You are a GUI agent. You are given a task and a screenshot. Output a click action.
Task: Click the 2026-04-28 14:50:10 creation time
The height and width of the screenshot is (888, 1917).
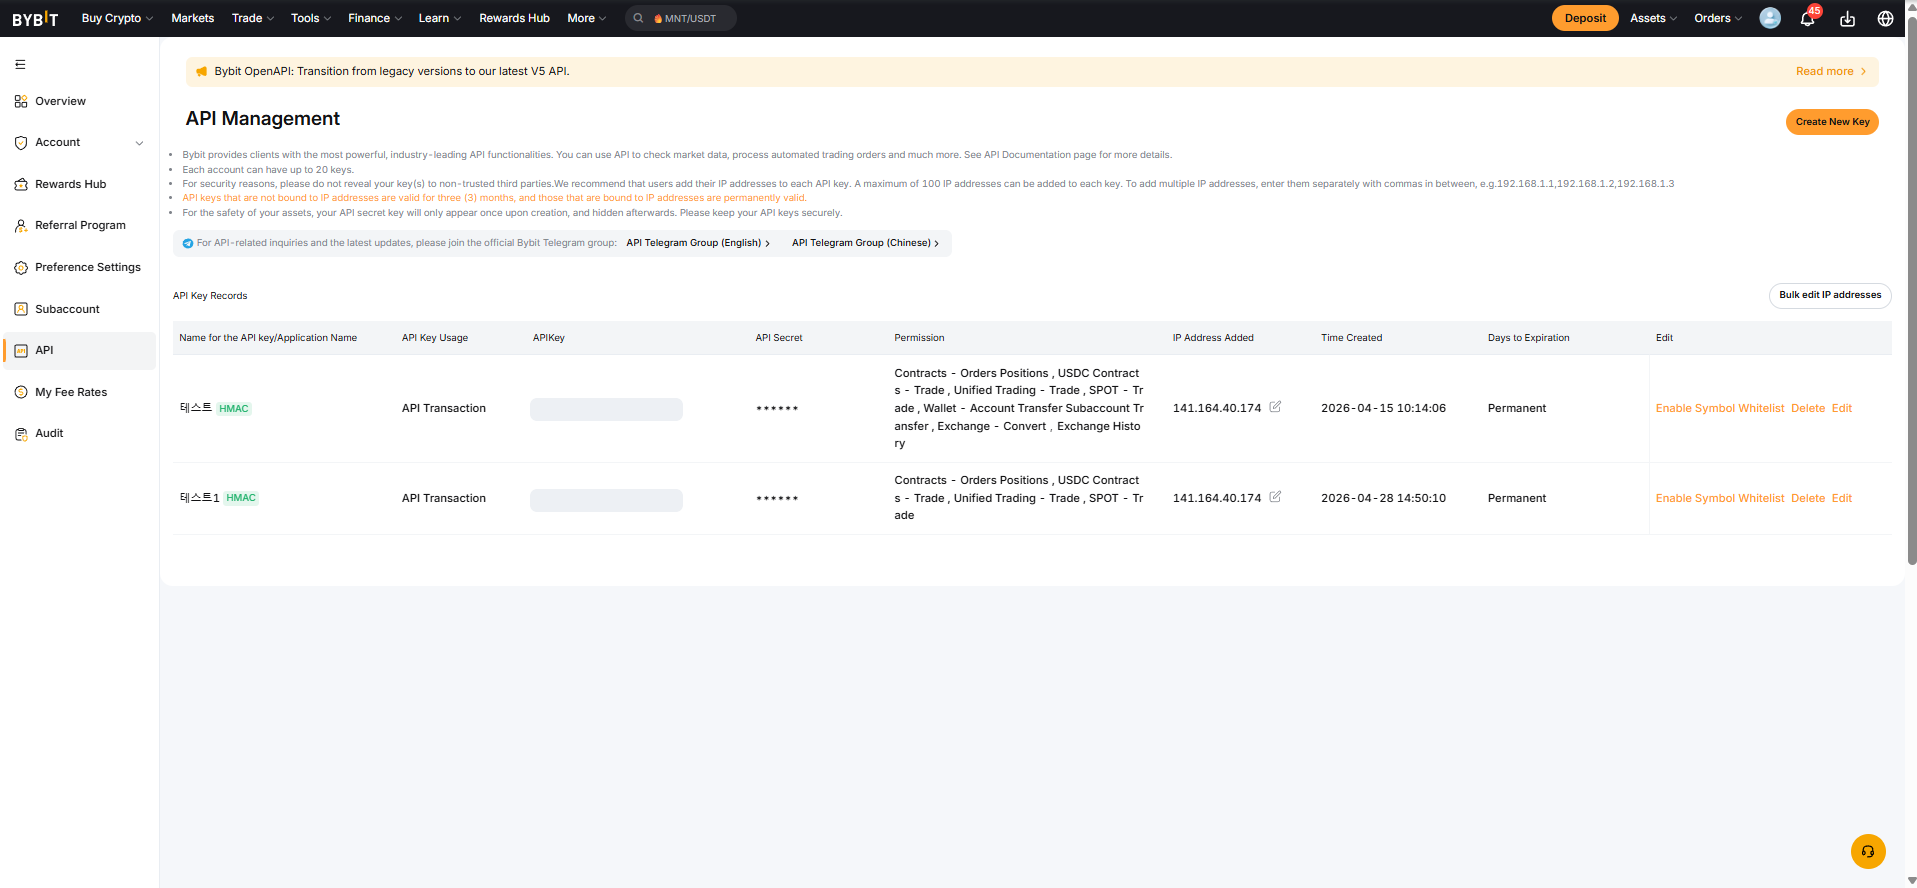[x=1383, y=498]
